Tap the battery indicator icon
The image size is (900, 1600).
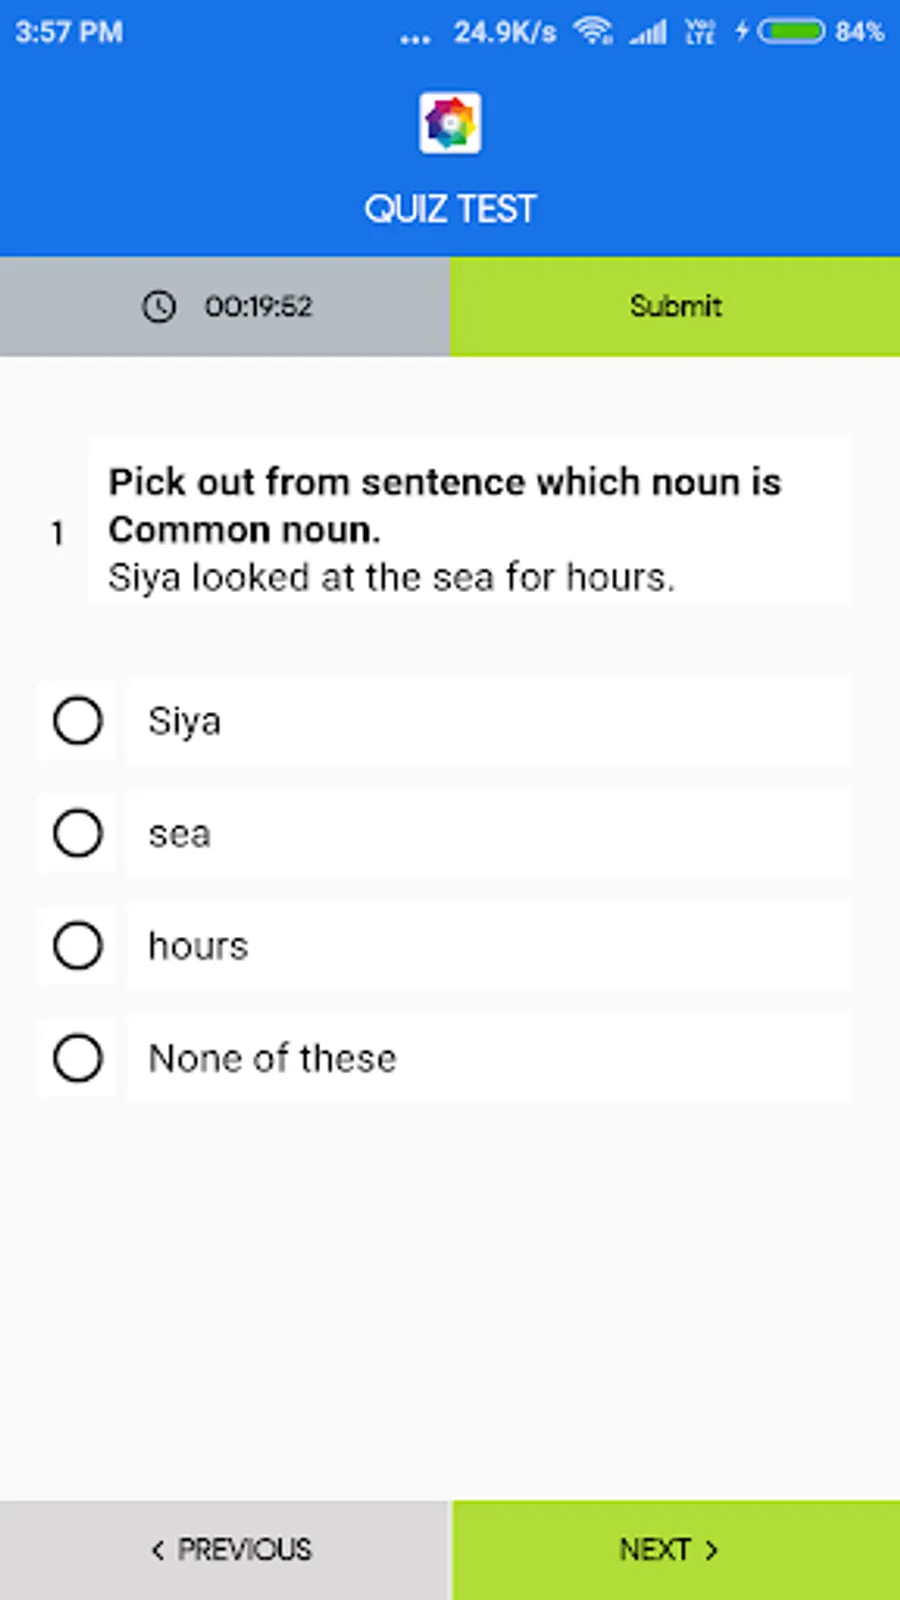(791, 32)
